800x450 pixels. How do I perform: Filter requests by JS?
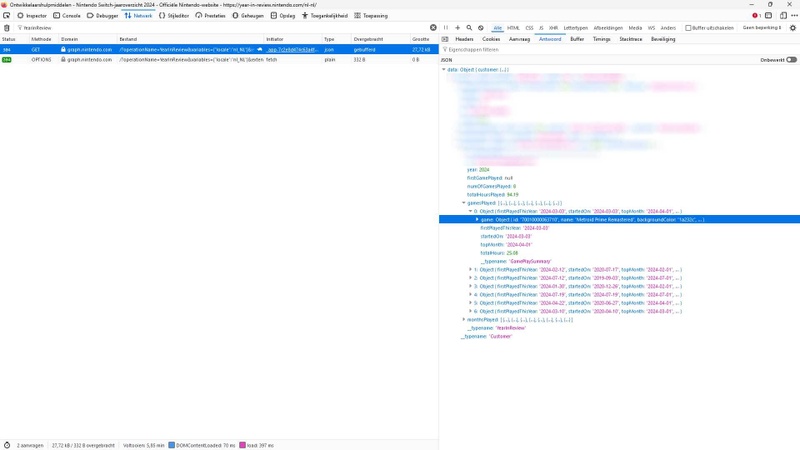tap(541, 28)
